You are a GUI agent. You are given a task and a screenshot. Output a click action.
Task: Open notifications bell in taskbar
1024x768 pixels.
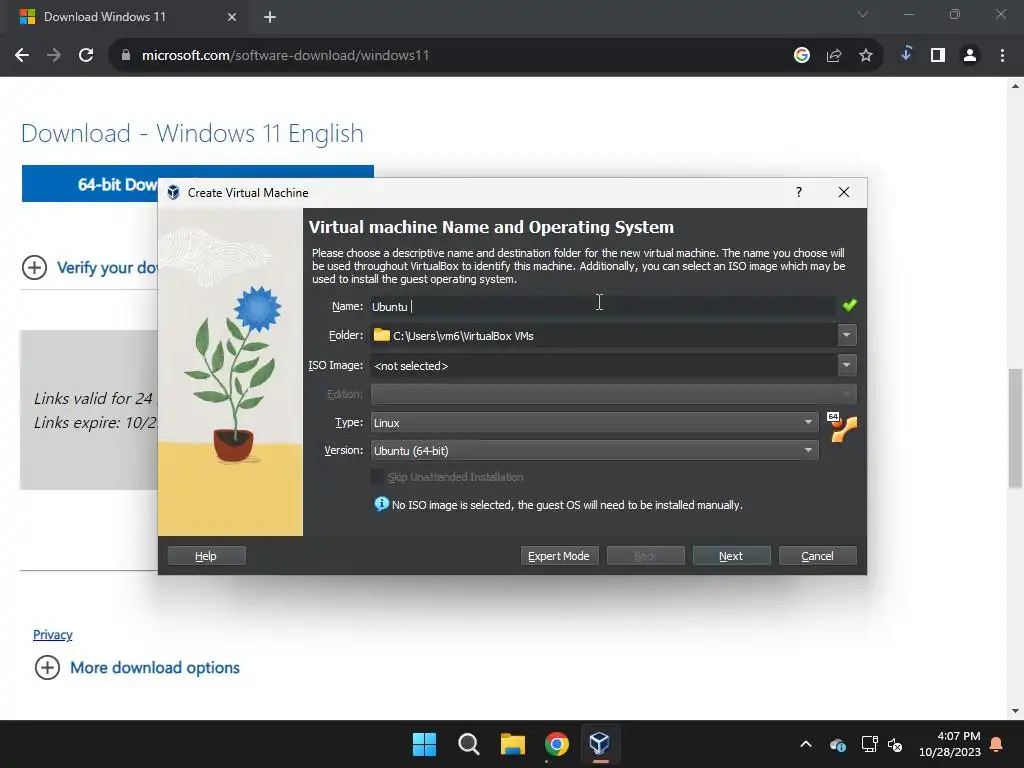997,744
